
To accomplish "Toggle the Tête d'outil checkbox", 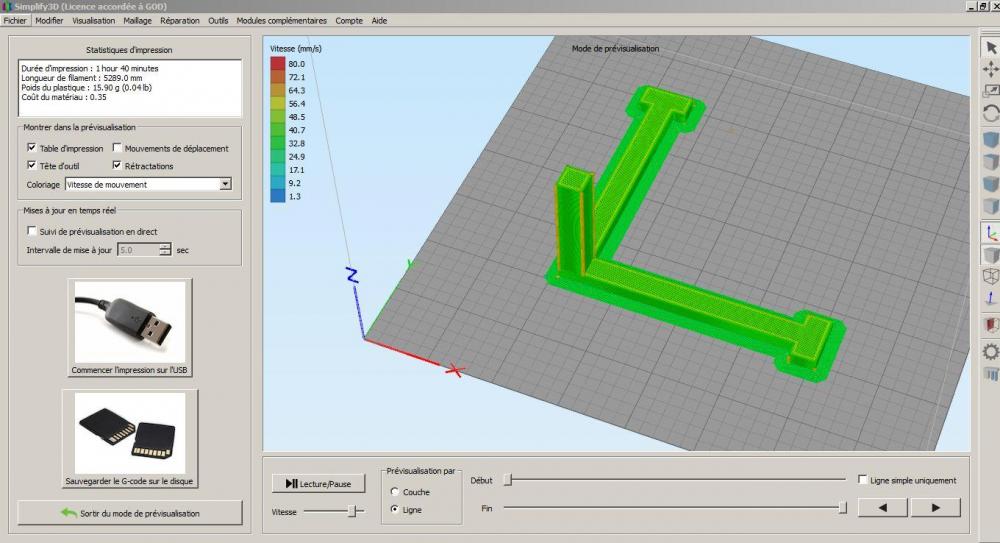I will pos(31,165).
